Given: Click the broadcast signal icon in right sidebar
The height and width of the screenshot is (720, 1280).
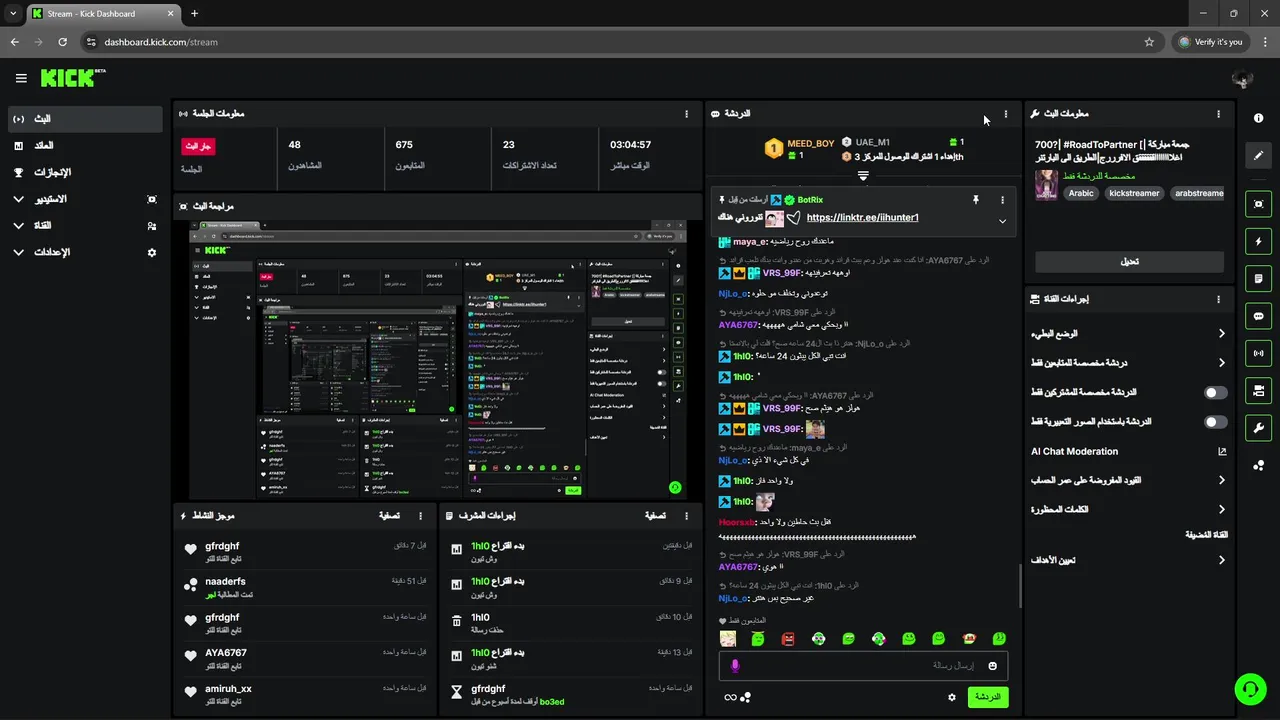Looking at the screenshot, I should (1258, 352).
